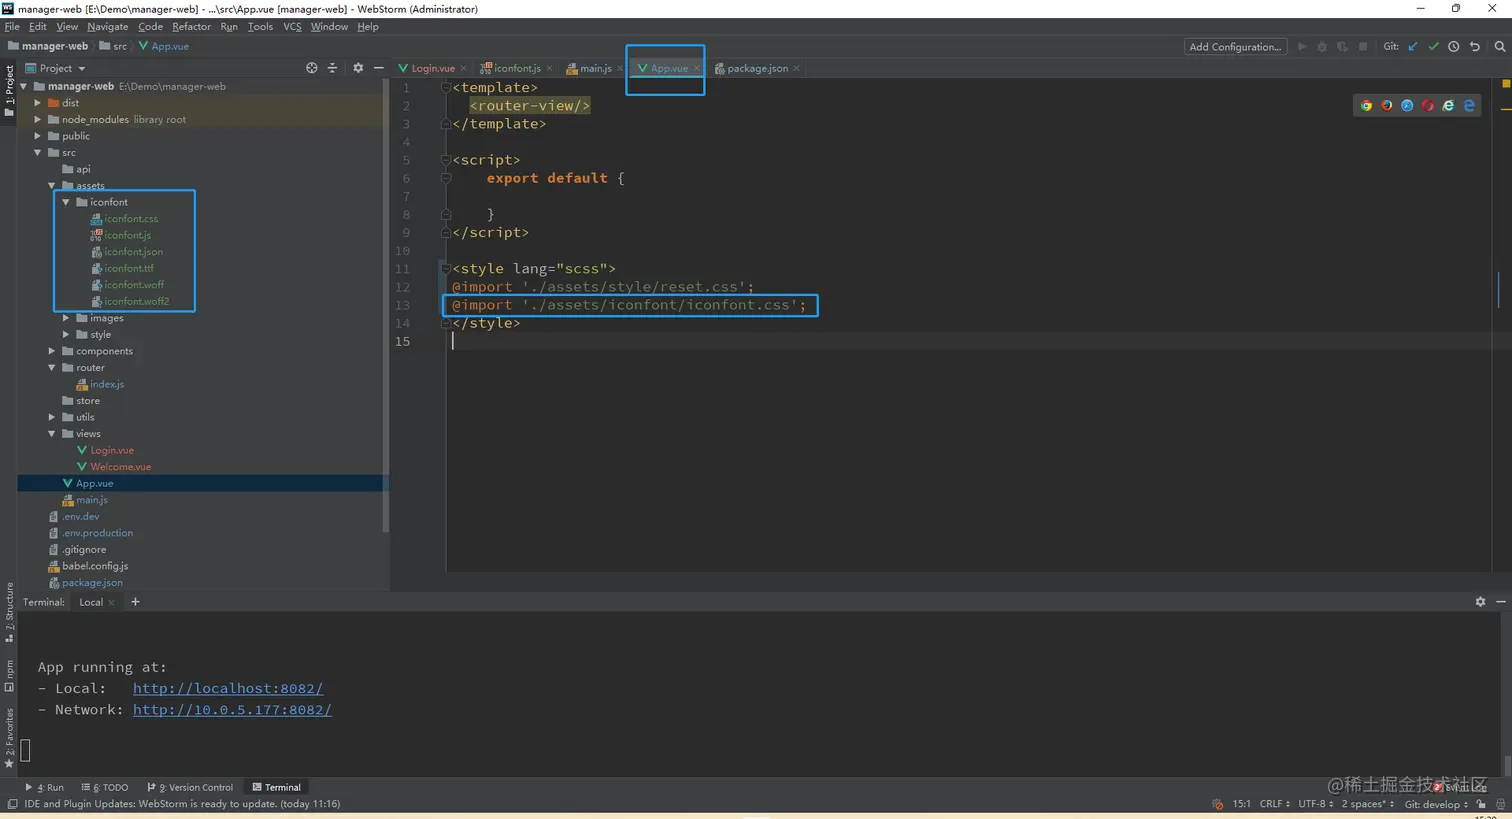Click the inspector face icon in status bar

1500,804
